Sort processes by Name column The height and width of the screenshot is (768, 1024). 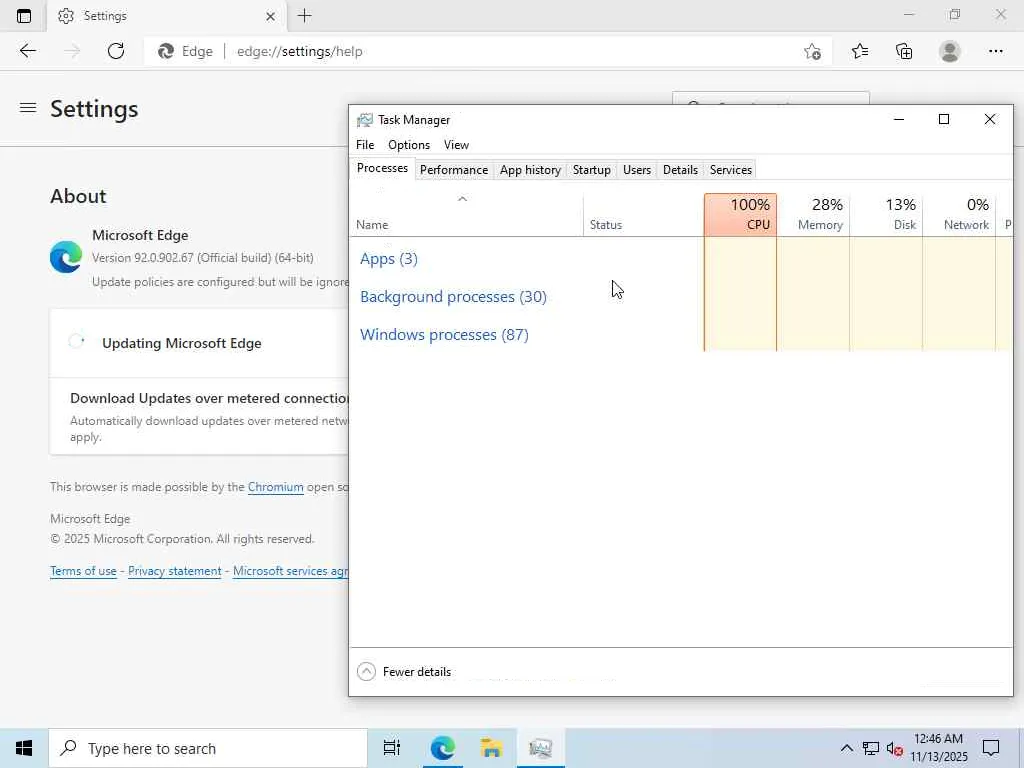click(x=466, y=215)
